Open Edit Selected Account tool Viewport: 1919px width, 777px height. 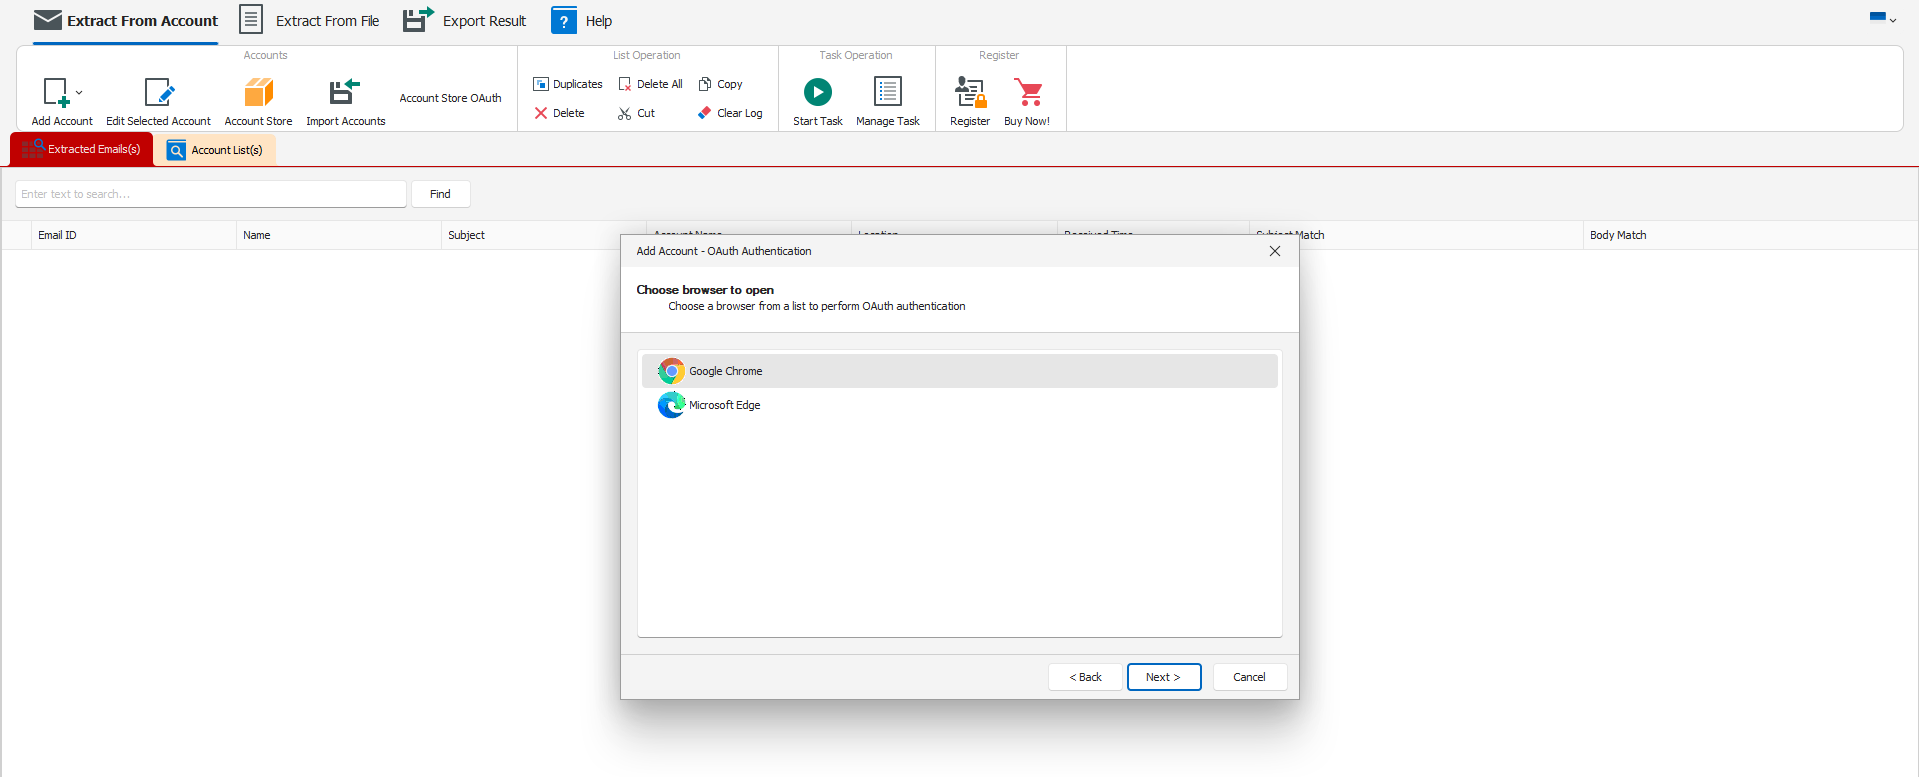(158, 94)
